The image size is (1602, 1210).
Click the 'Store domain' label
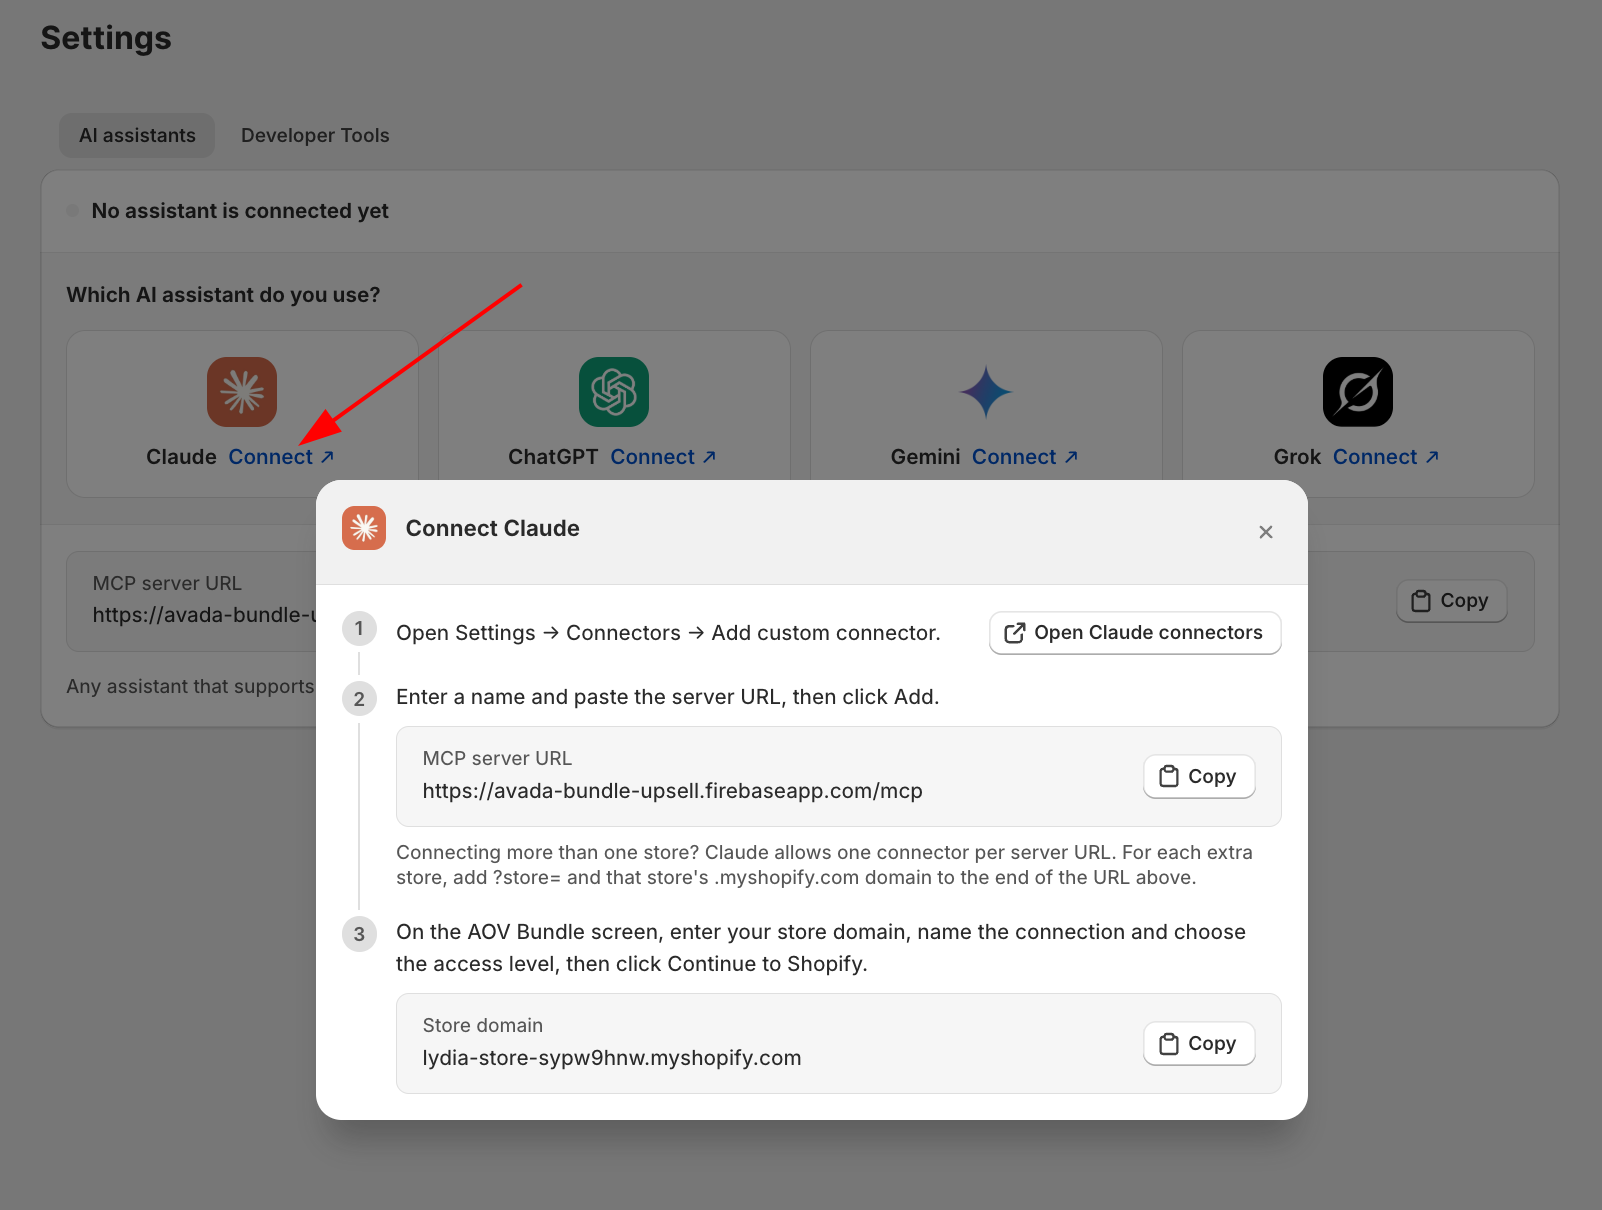(483, 1025)
